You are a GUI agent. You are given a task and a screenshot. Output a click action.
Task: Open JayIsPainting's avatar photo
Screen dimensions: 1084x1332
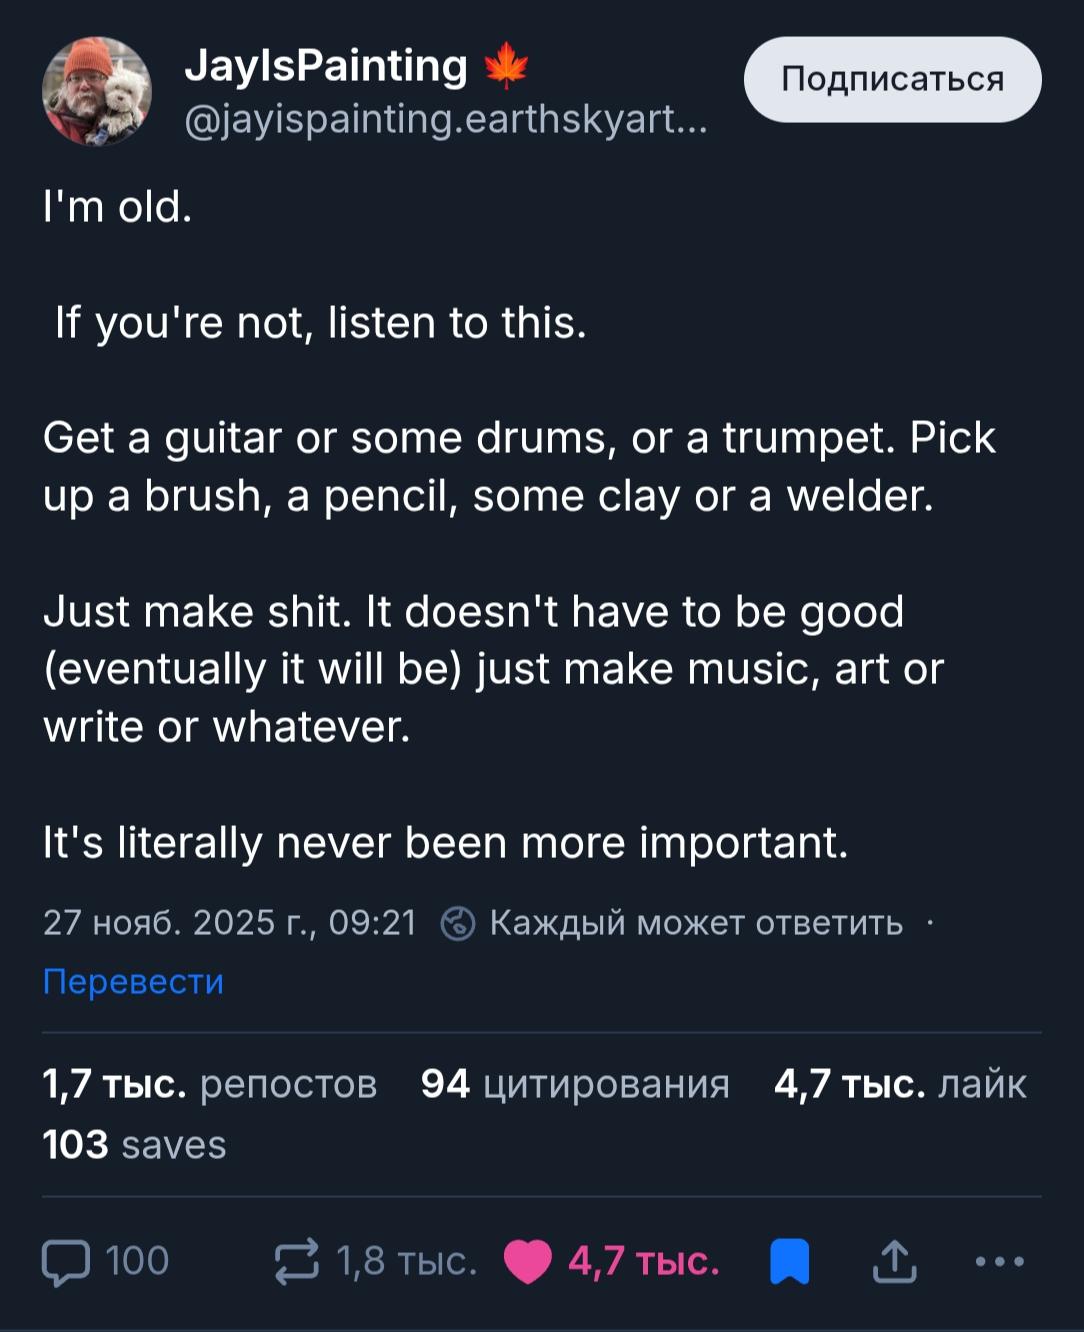[97, 92]
